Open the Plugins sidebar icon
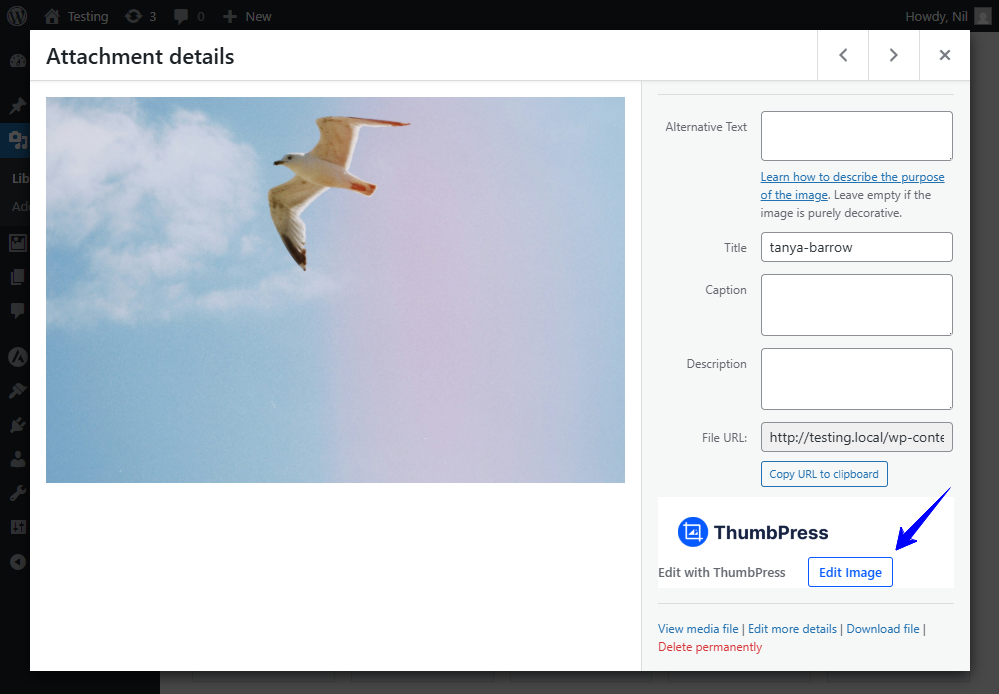 click(x=18, y=424)
